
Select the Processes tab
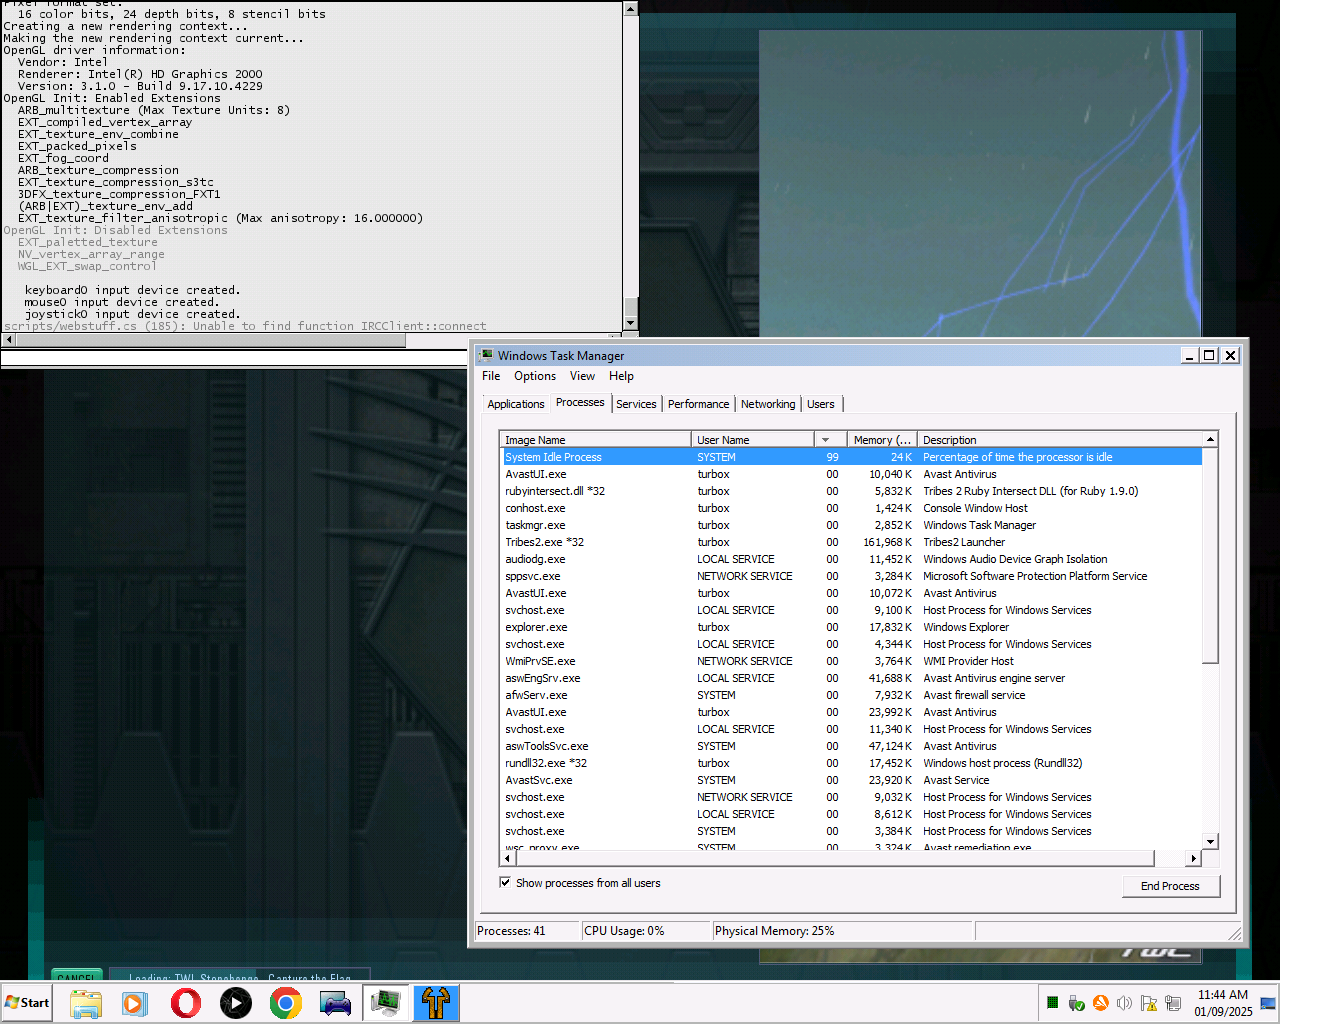pyautogui.click(x=580, y=402)
